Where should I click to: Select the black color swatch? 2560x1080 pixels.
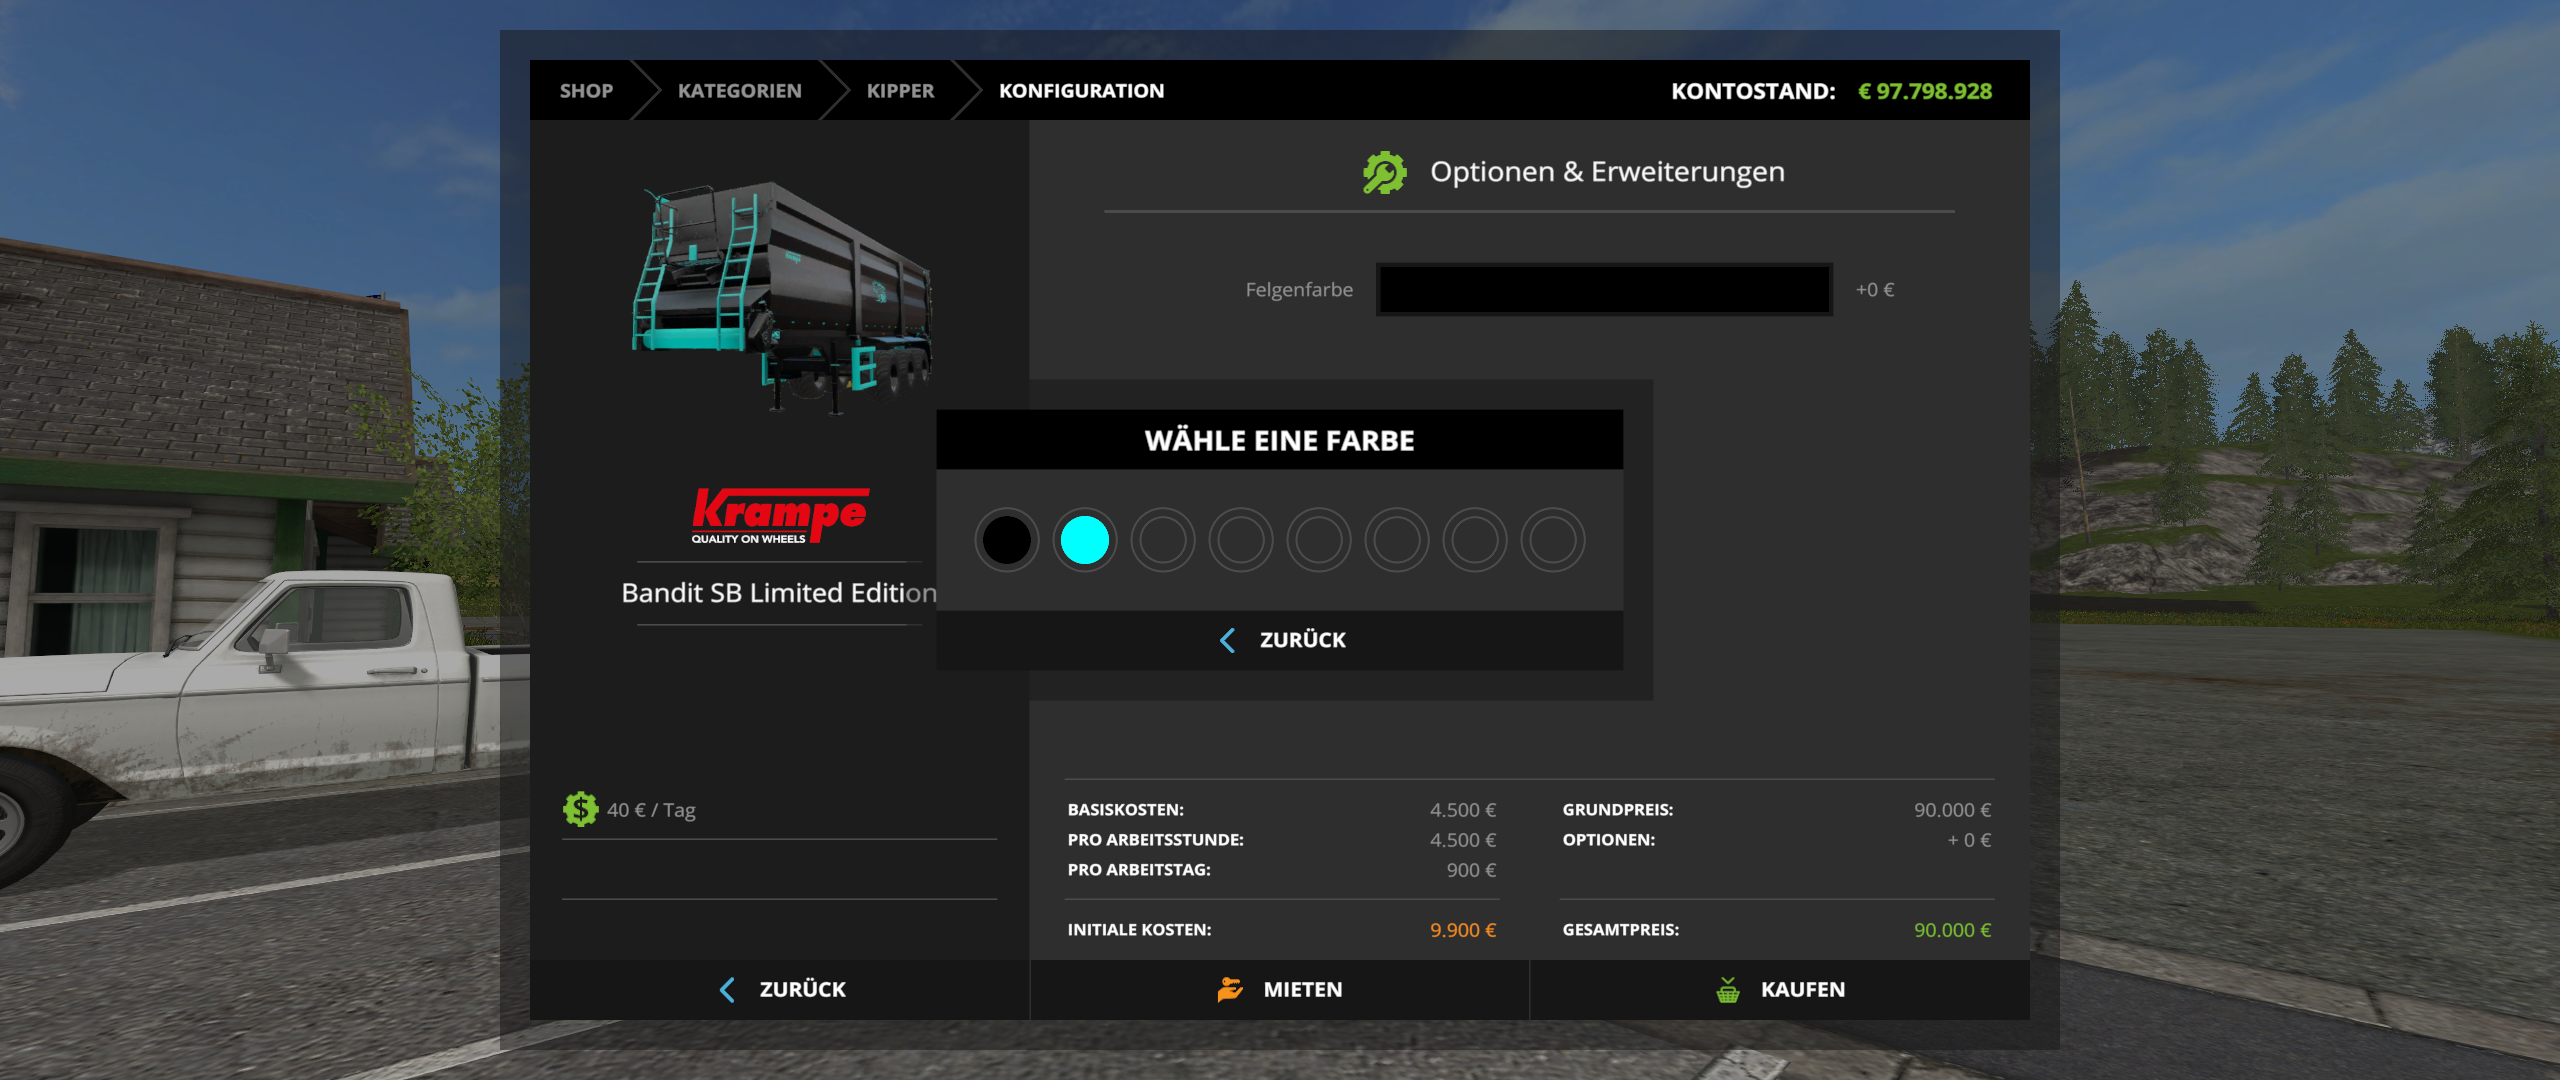(1006, 540)
